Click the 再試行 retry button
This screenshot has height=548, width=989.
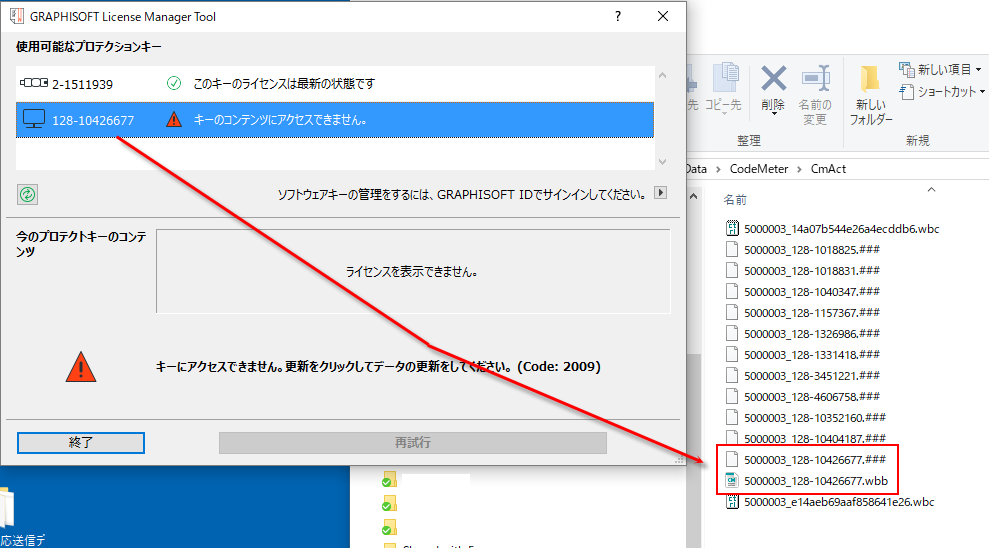pyautogui.click(x=413, y=443)
